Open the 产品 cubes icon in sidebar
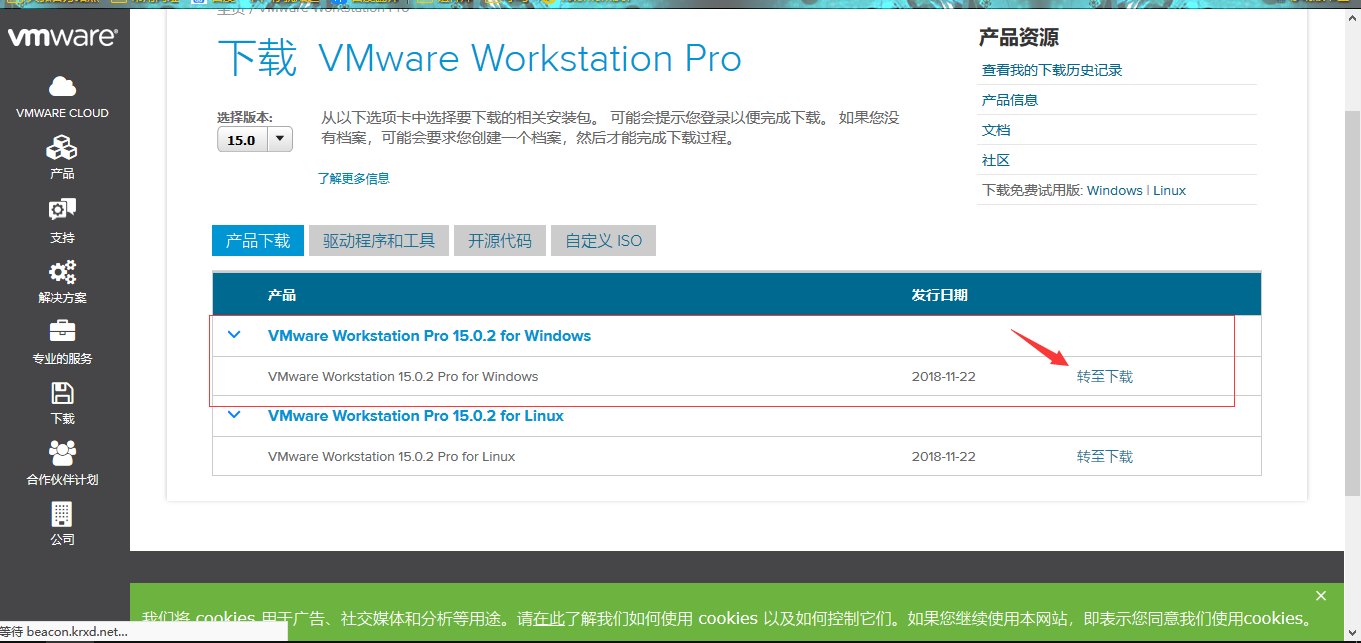The height and width of the screenshot is (643, 1361). pyautogui.click(x=62, y=148)
